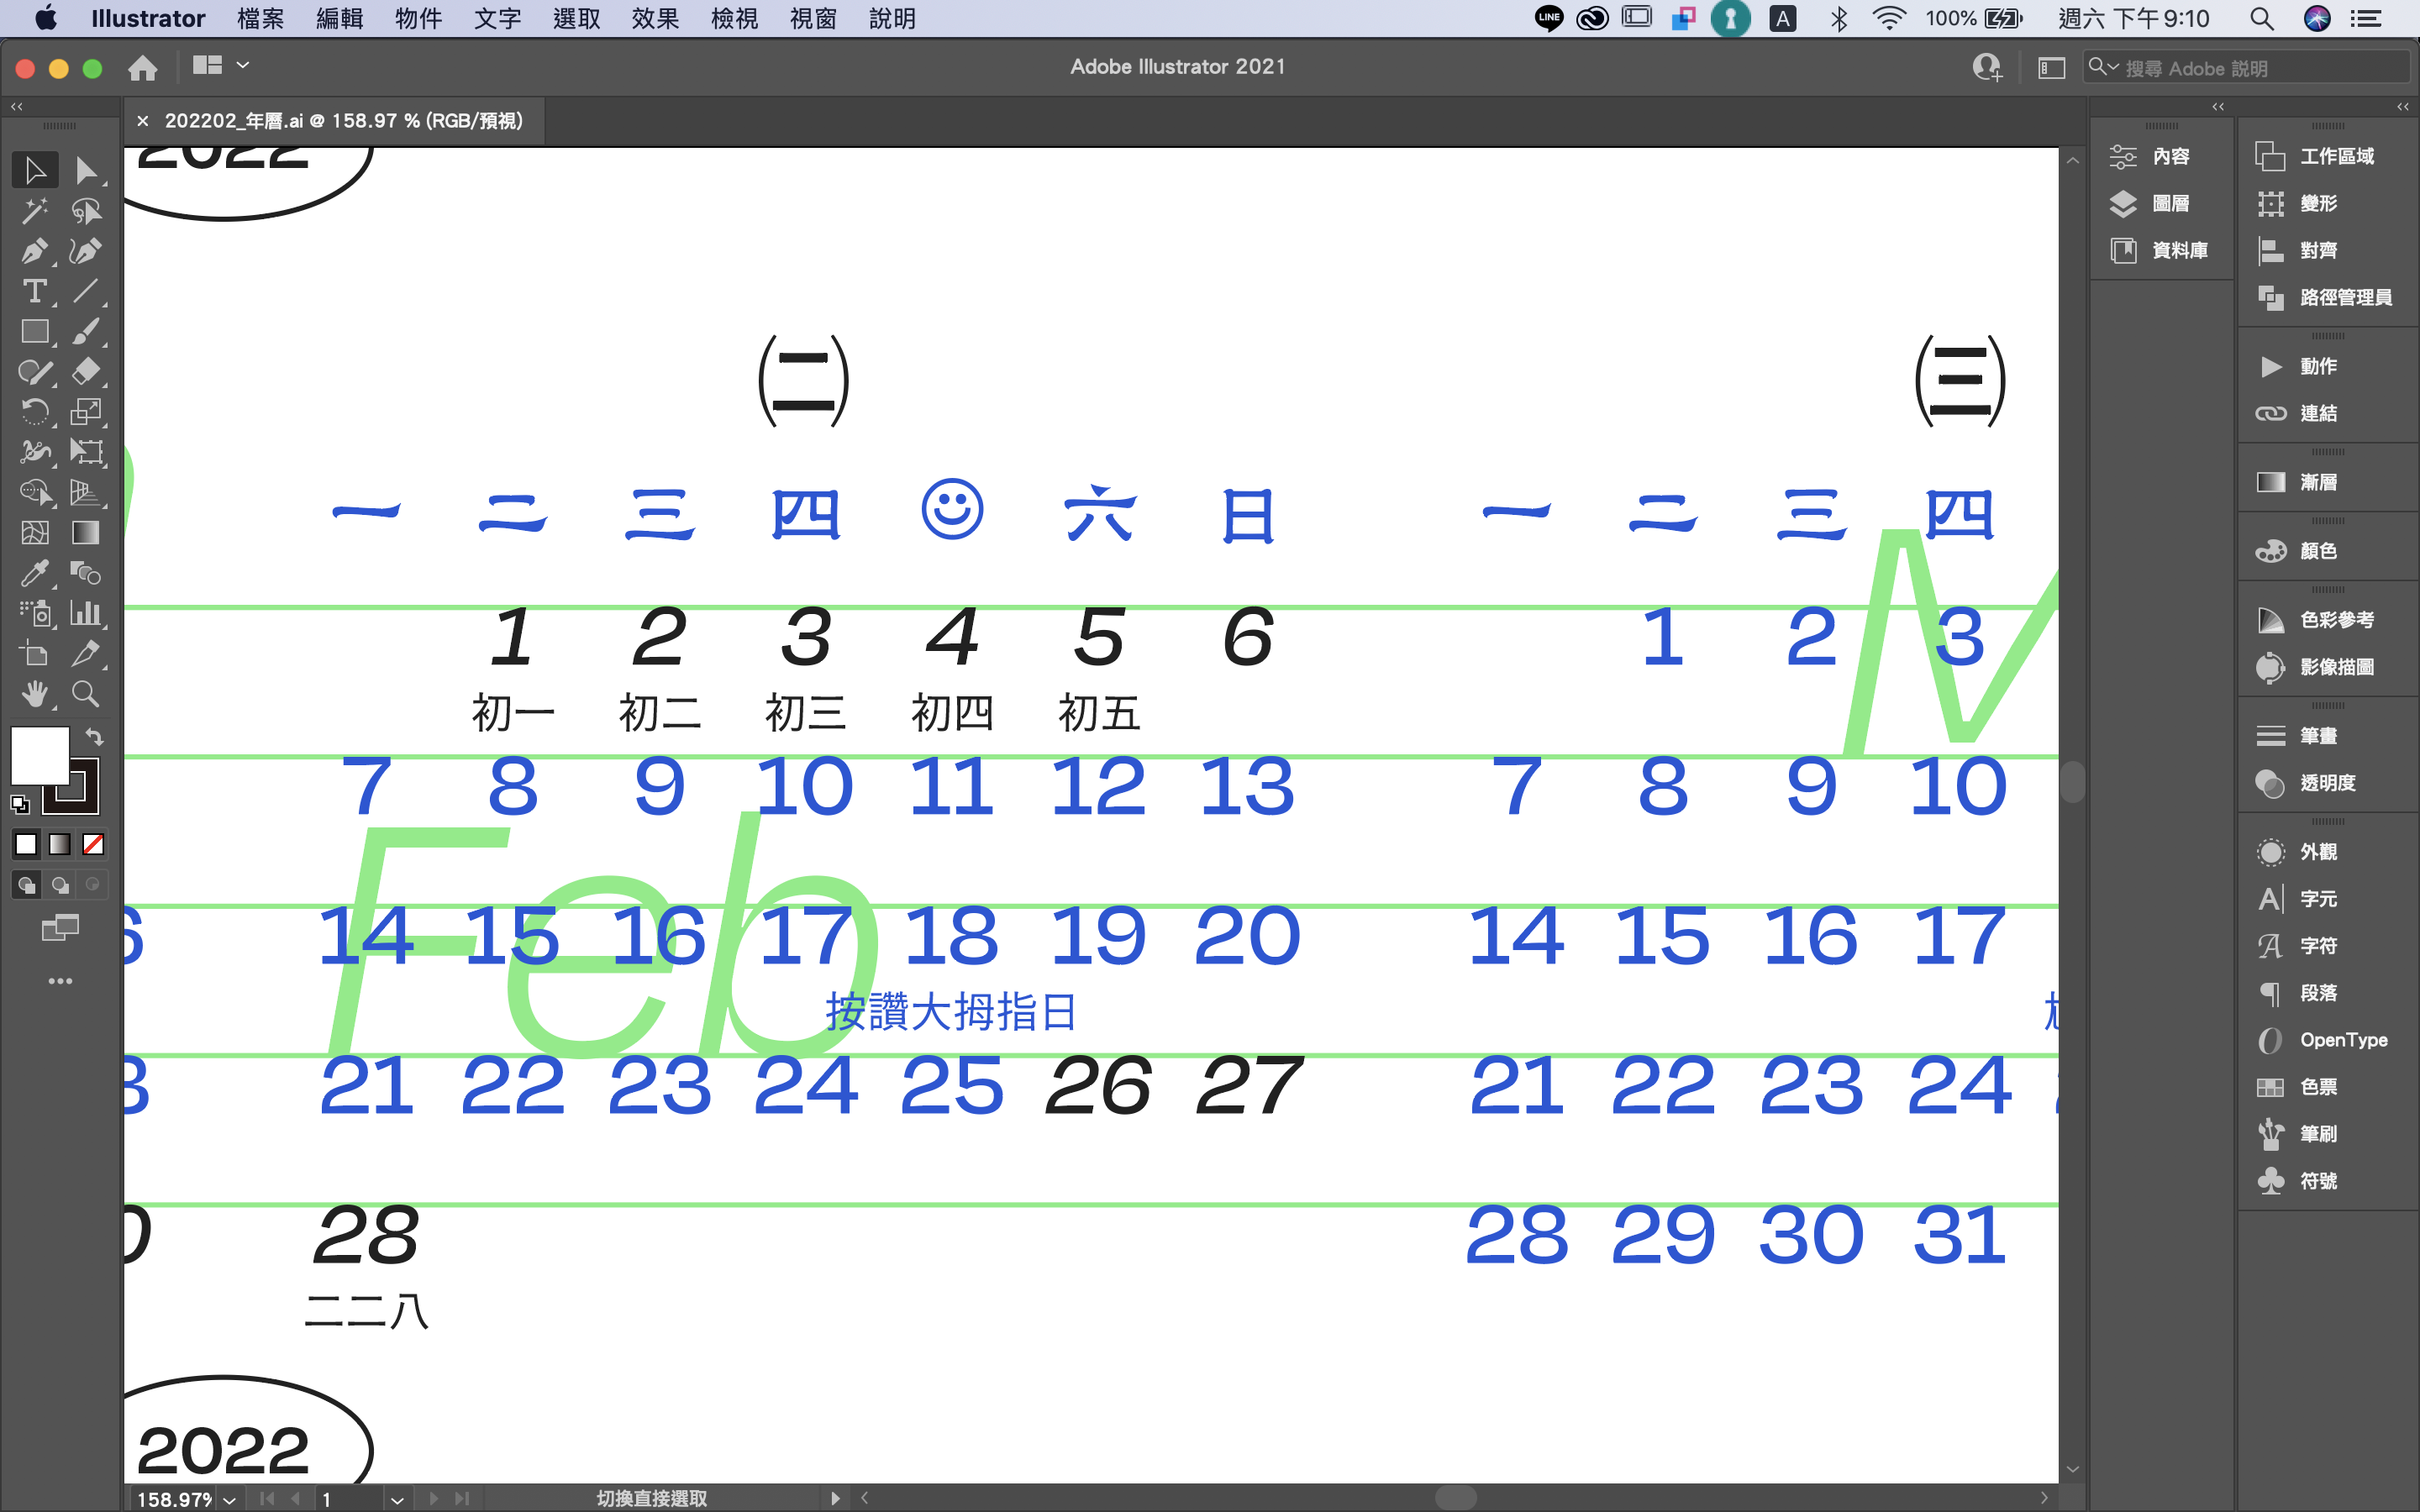This screenshot has width=2420, height=1512.
Task: Select the Zoom tool
Action: click(x=86, y=694)
